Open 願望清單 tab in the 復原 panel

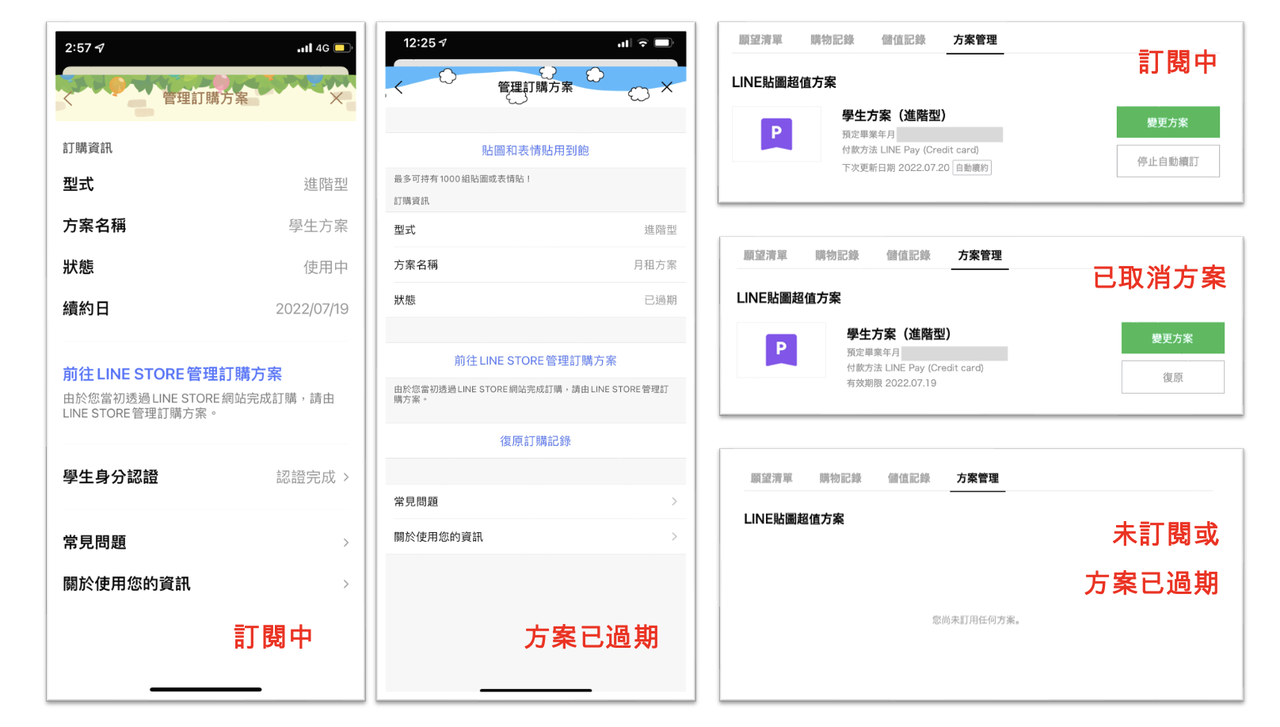[x=765, y=256]
